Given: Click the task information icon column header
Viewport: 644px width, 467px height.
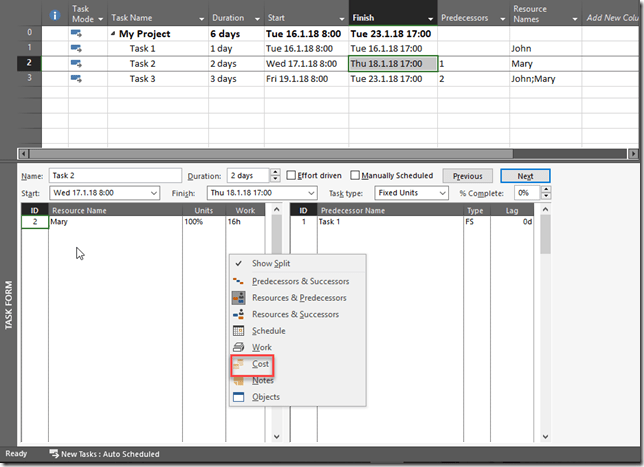Looking at the screenshot, I should [55, 15].
